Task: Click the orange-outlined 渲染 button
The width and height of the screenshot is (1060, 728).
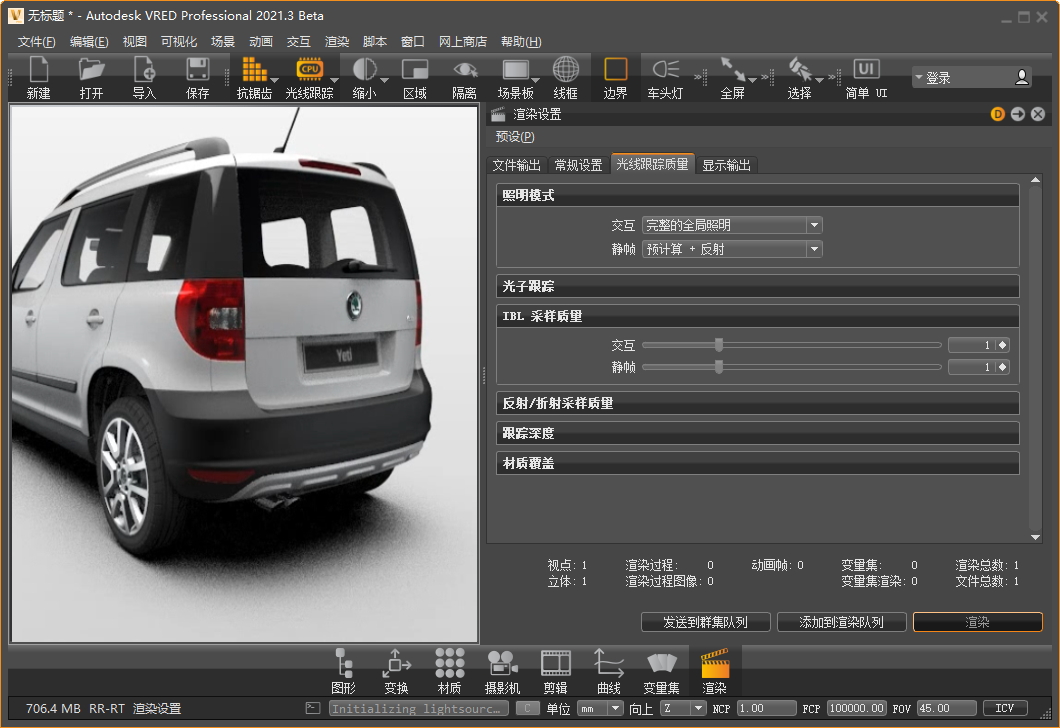Action: click(978, 623)
